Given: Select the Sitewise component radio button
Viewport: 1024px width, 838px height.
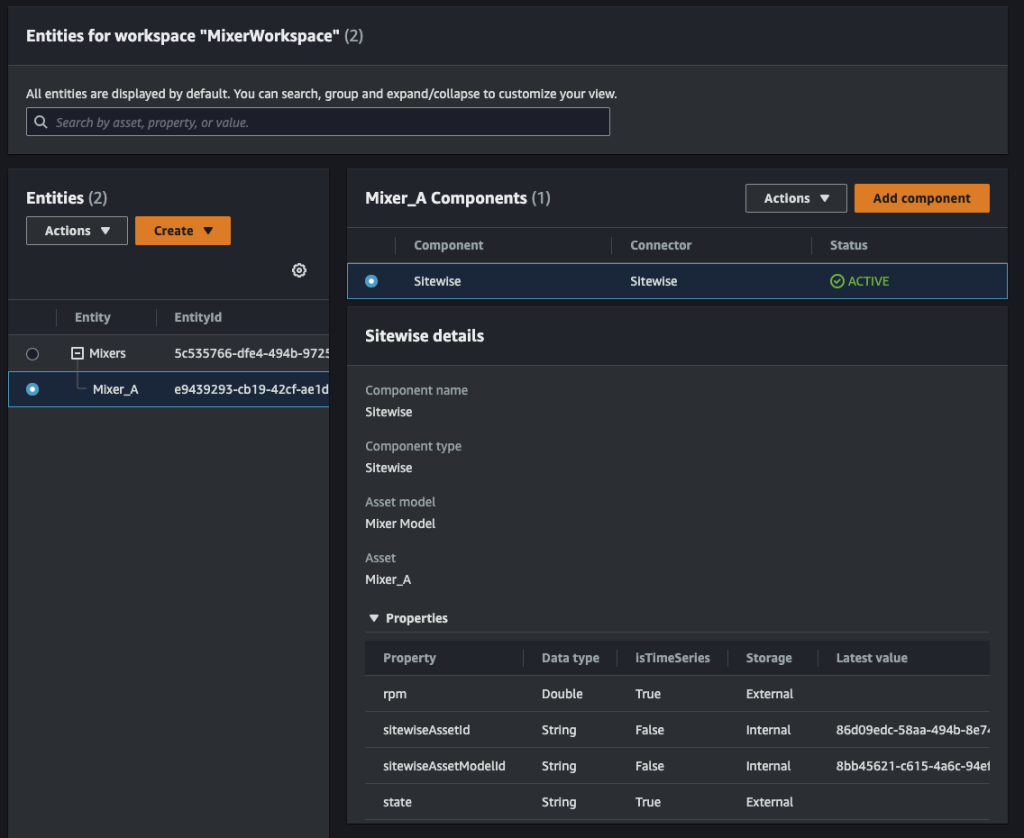Looking at the screenshot, I should click(372, 282).
